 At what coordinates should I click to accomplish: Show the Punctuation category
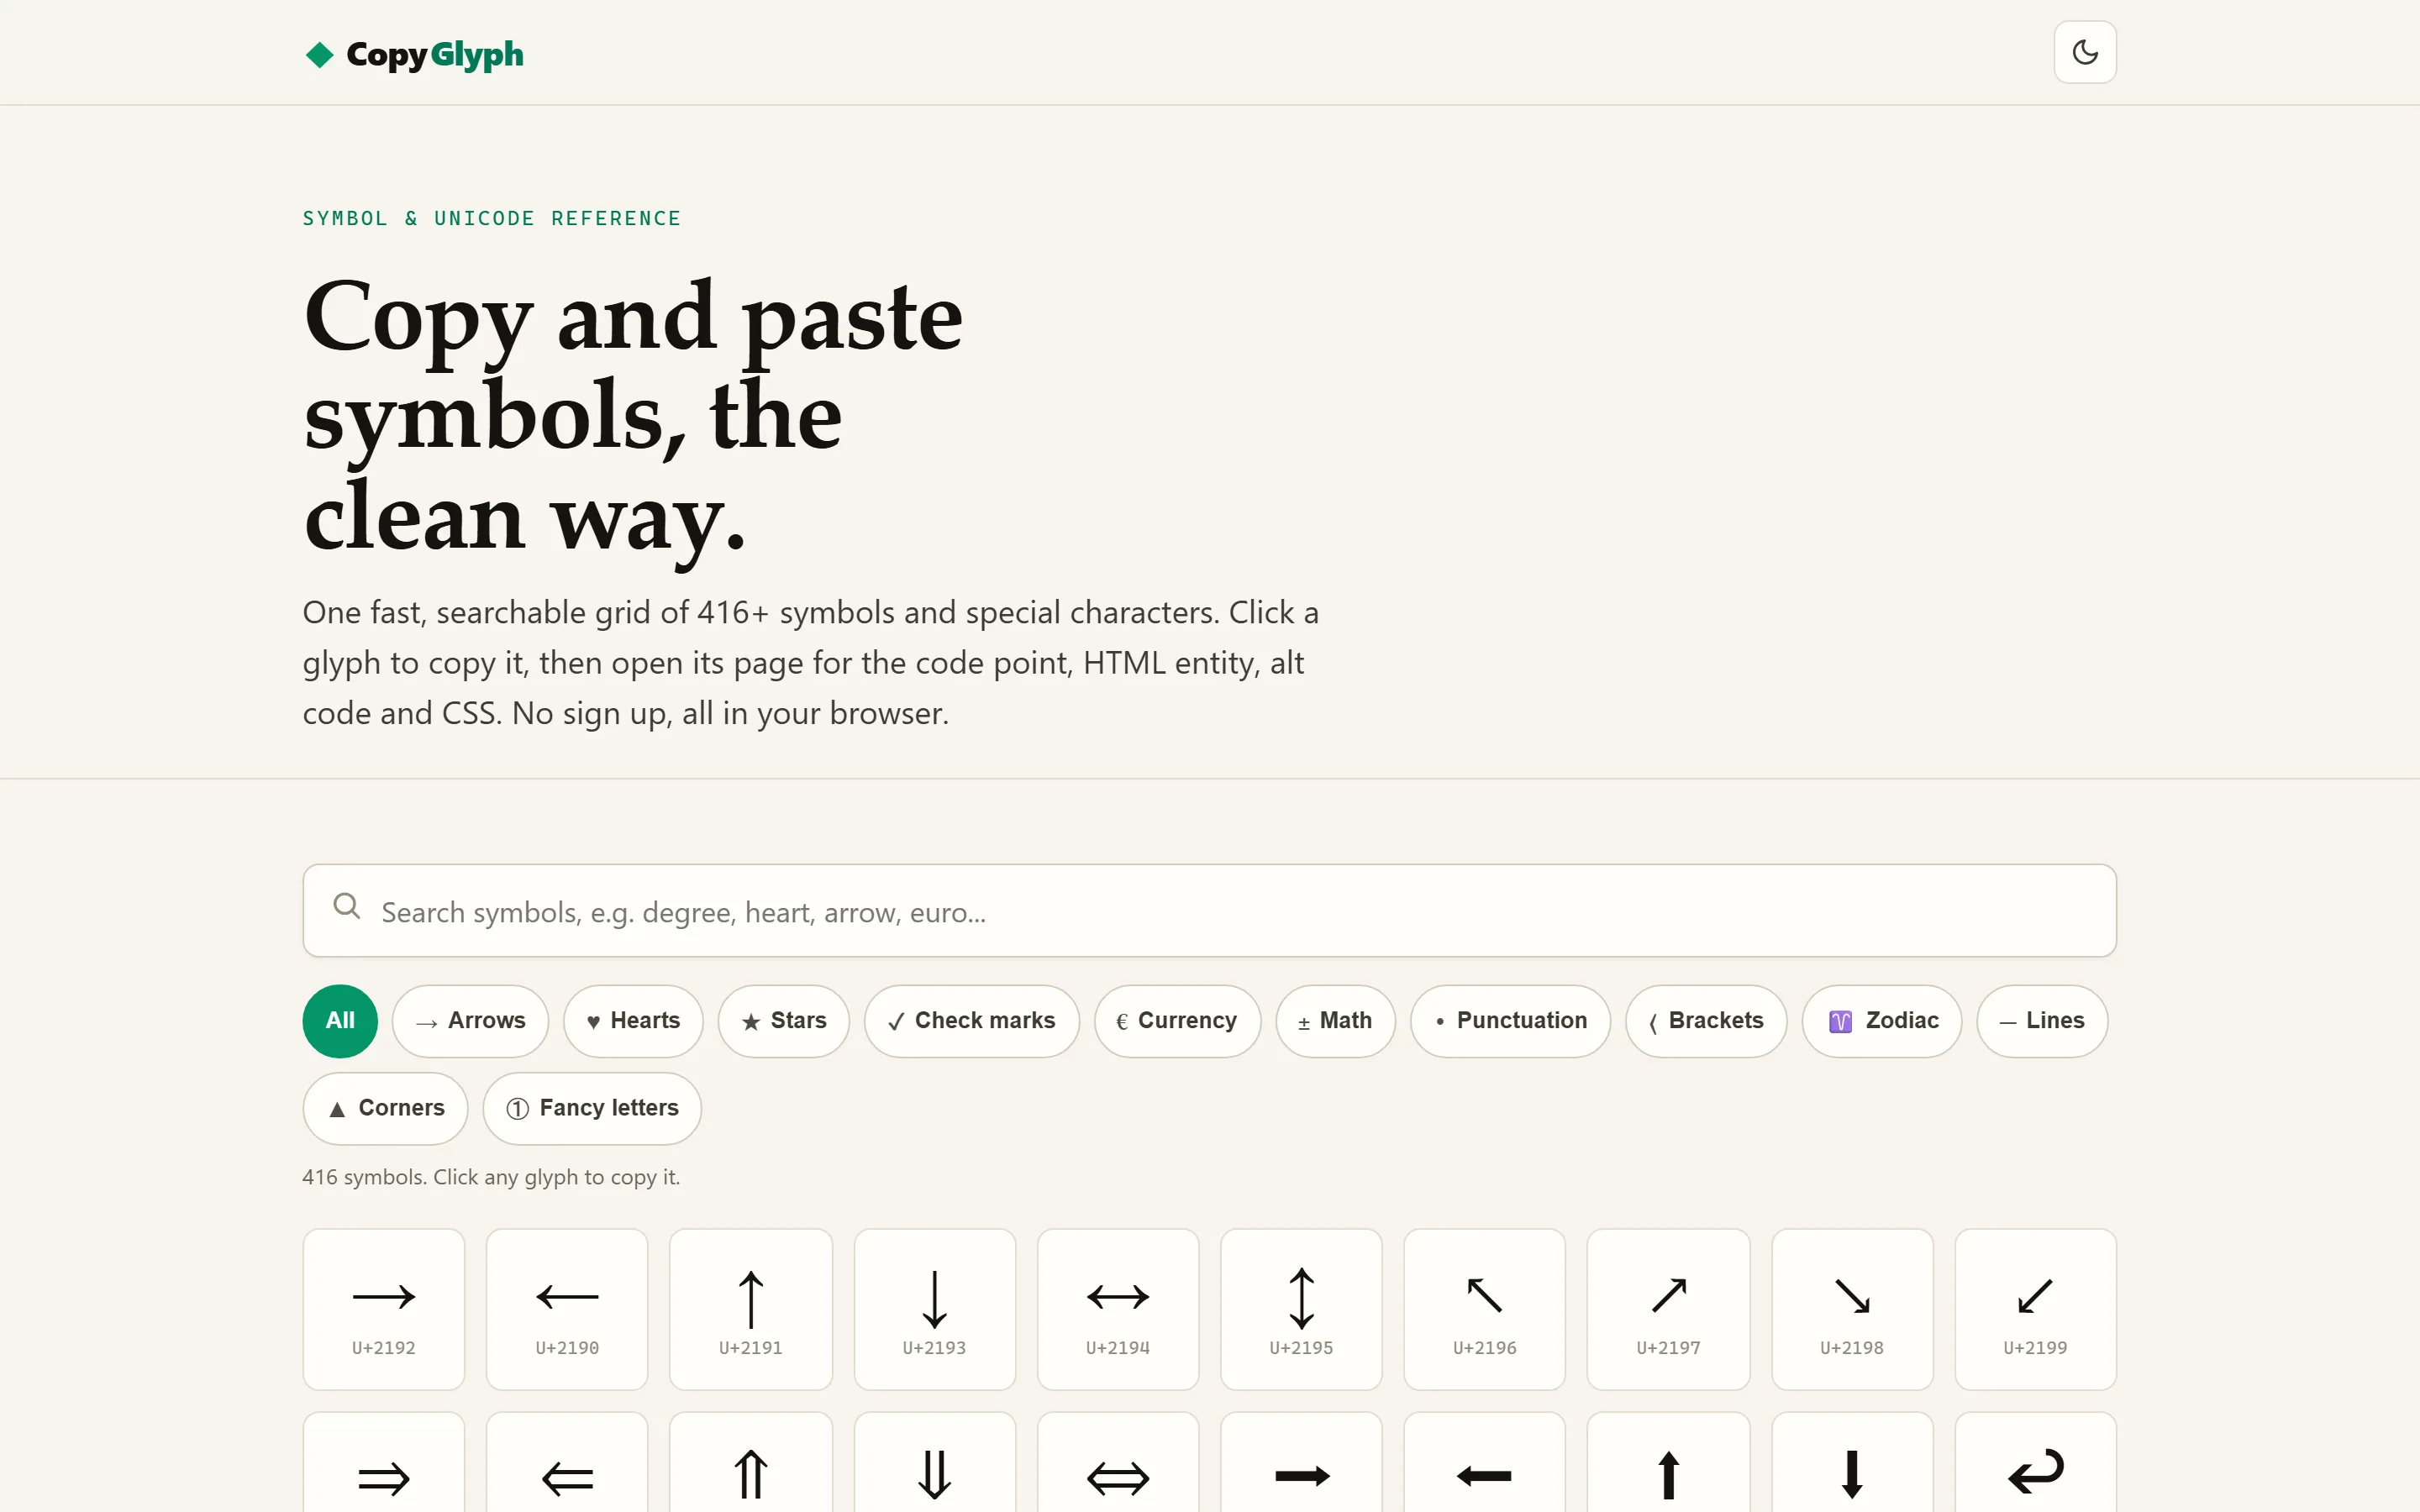1510,1020
